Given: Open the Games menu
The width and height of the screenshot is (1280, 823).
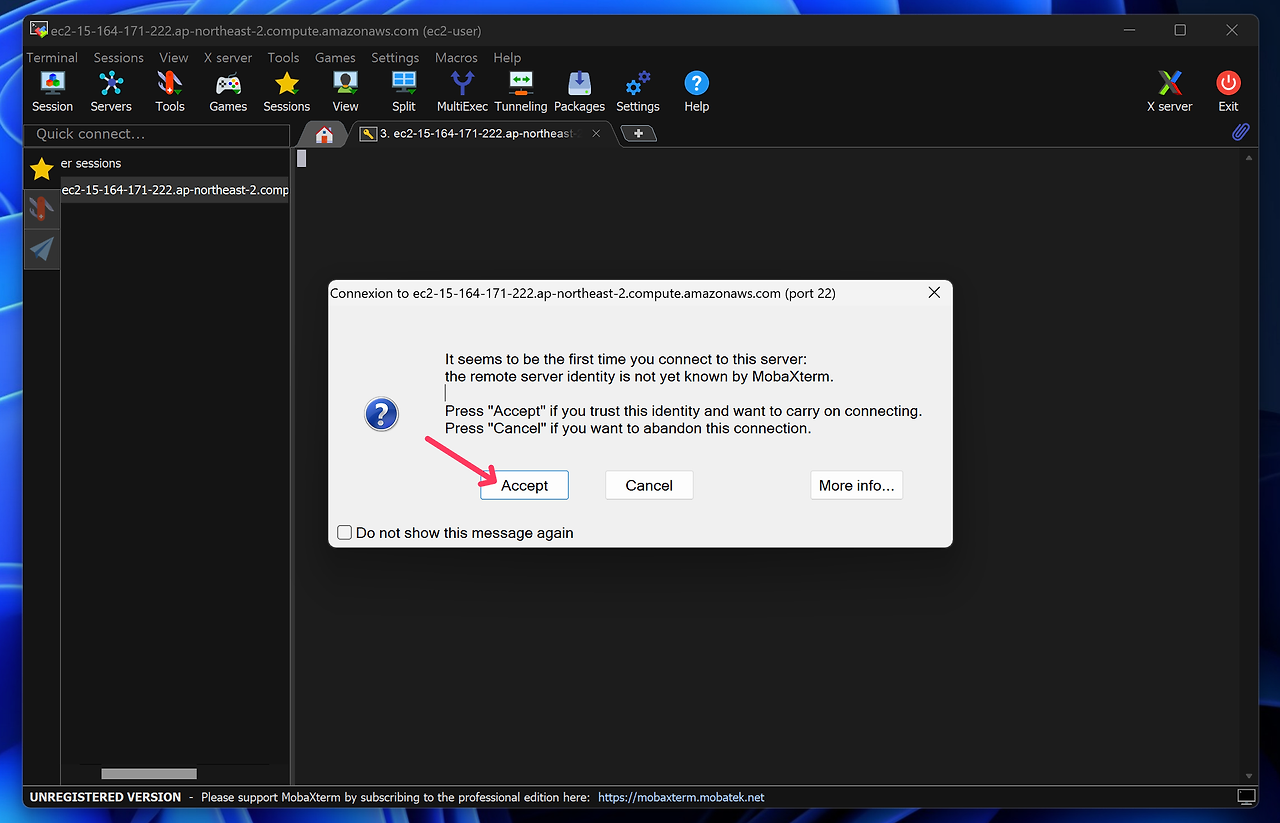Looking at the screenshot, I should pyautogui.click(x=335, y=58).
